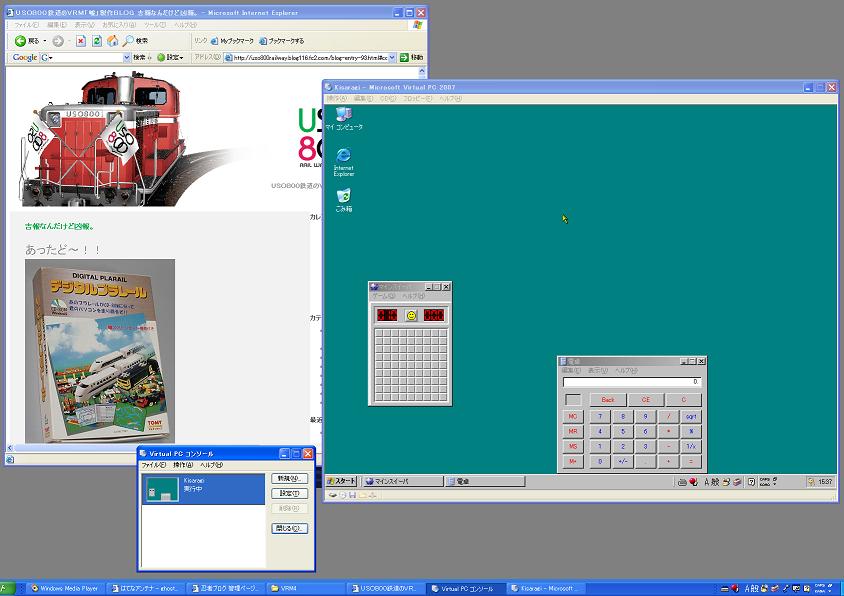Open the ファイル menu in Internet Explorer
This screenshot has height=596, width=844.
click(x=26, y=25)
